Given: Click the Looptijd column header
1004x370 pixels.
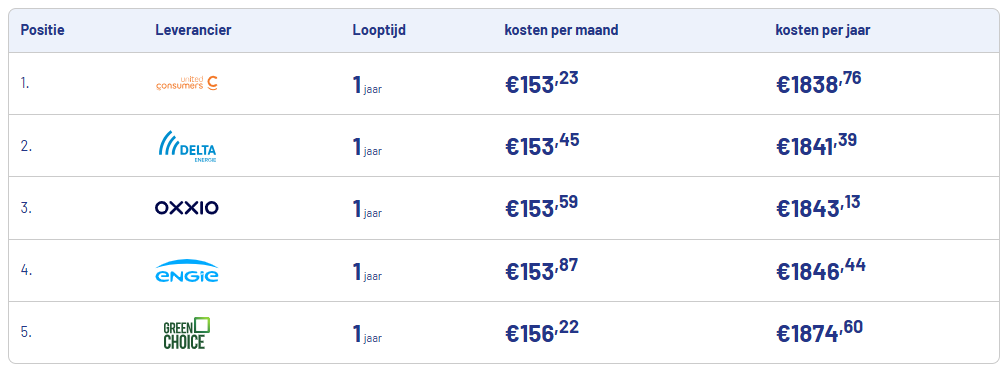Looking at the screenshot, I should (379, 30).
